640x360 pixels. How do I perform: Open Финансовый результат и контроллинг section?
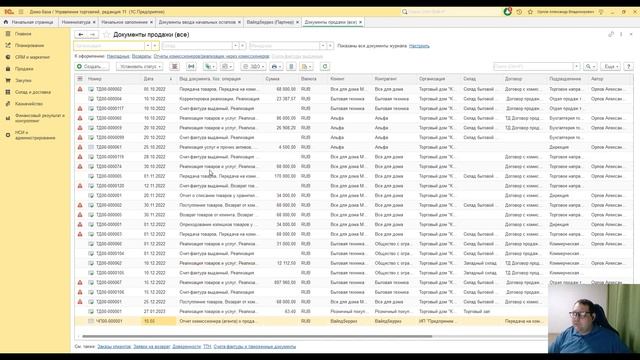[x=39, y=118]
